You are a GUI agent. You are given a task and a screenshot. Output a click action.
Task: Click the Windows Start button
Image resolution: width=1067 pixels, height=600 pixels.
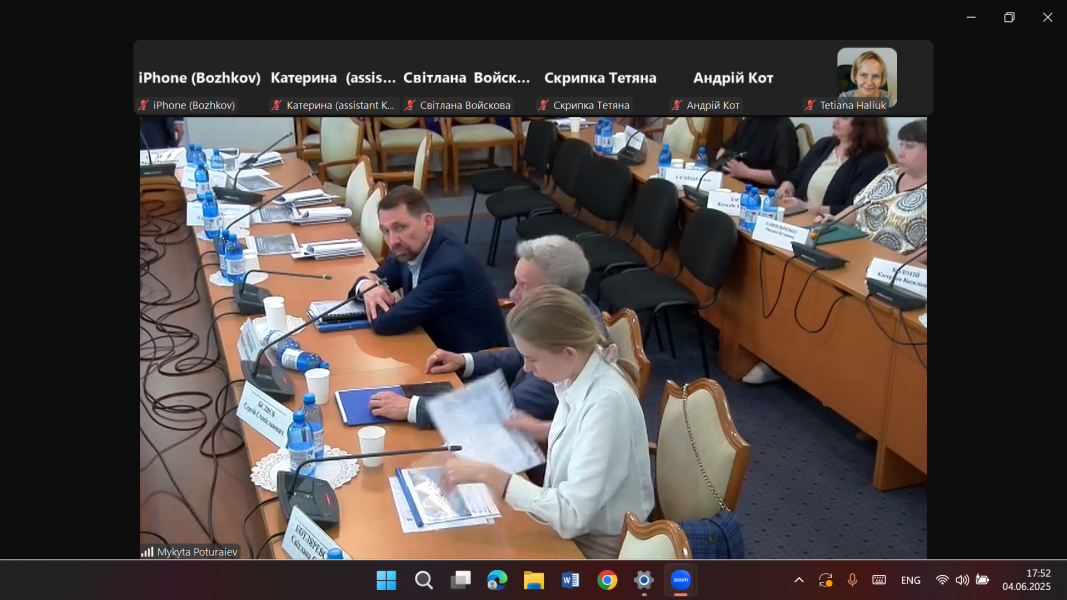[x=386, y=580]
